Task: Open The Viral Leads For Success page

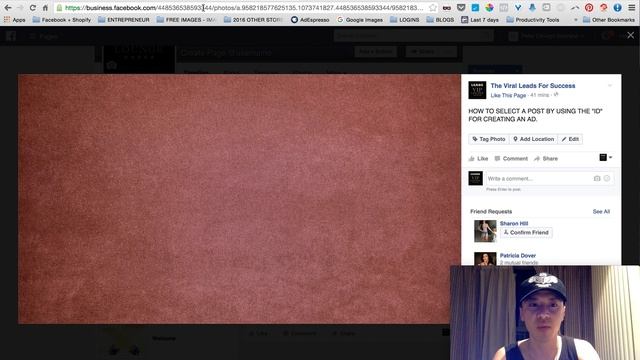Action: pos(533,86)
